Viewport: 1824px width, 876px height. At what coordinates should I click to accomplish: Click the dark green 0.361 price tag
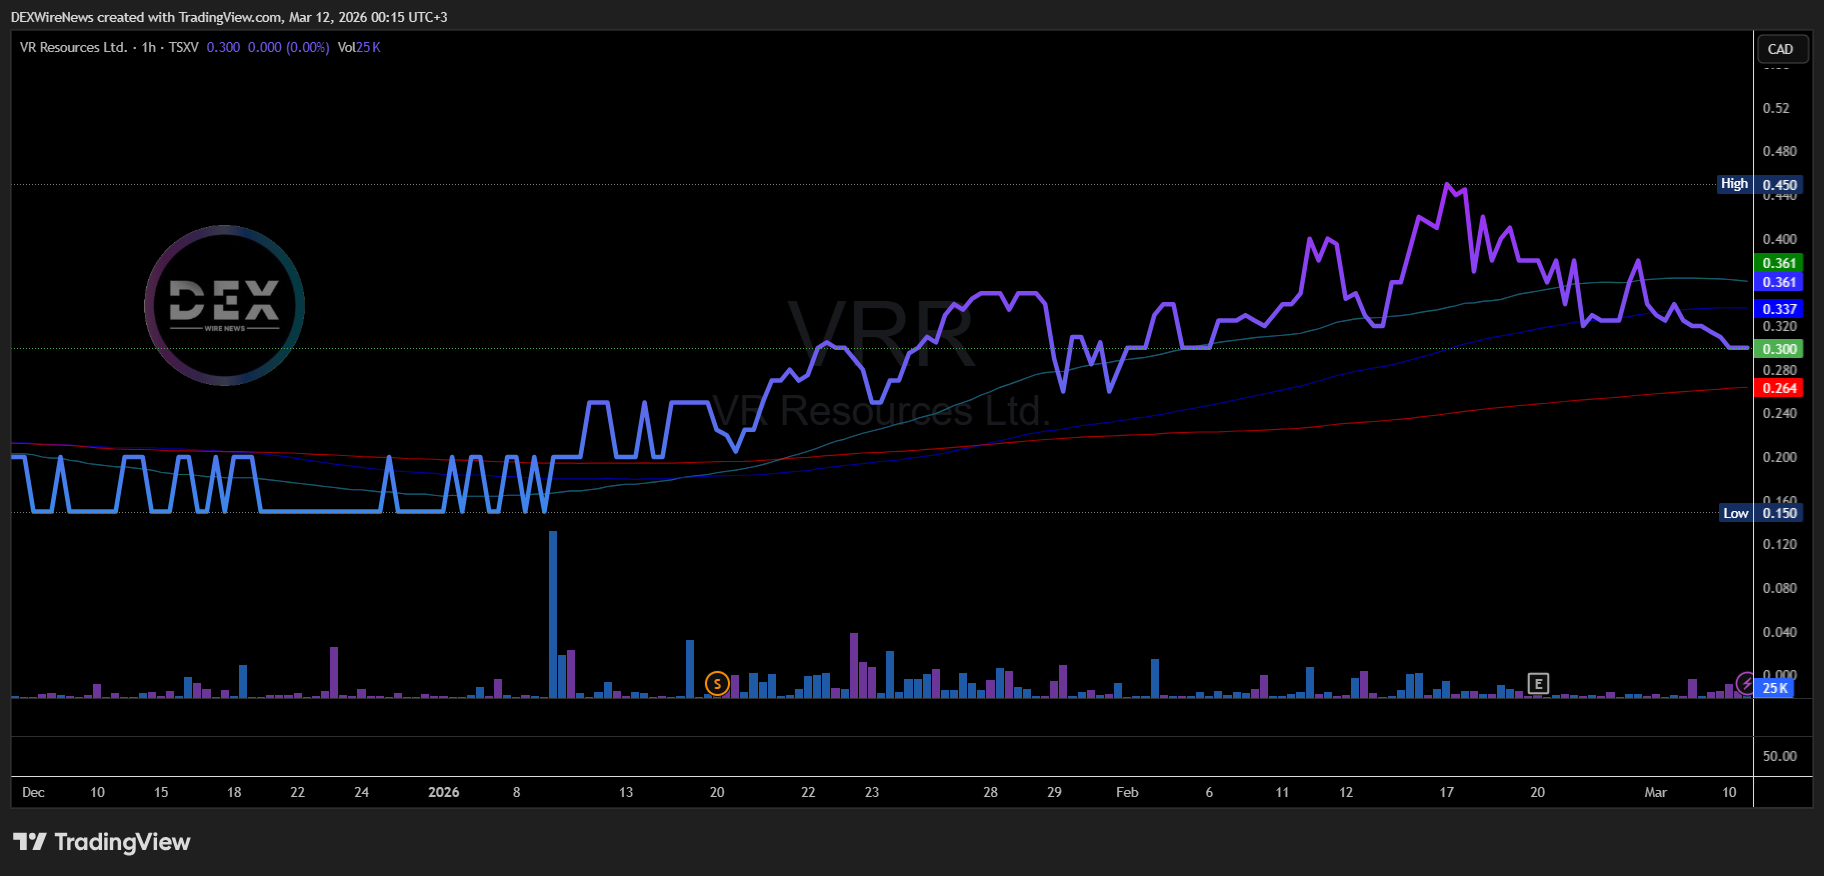1779,263
